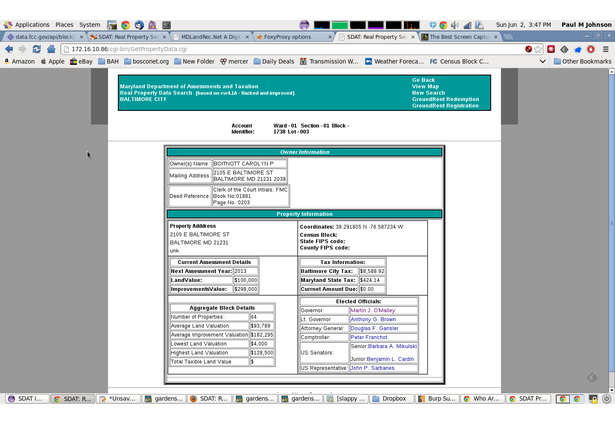This screenshot has width=615, height=424.
Task: Go to the browser Home page
Action: [x=51, y=49]
